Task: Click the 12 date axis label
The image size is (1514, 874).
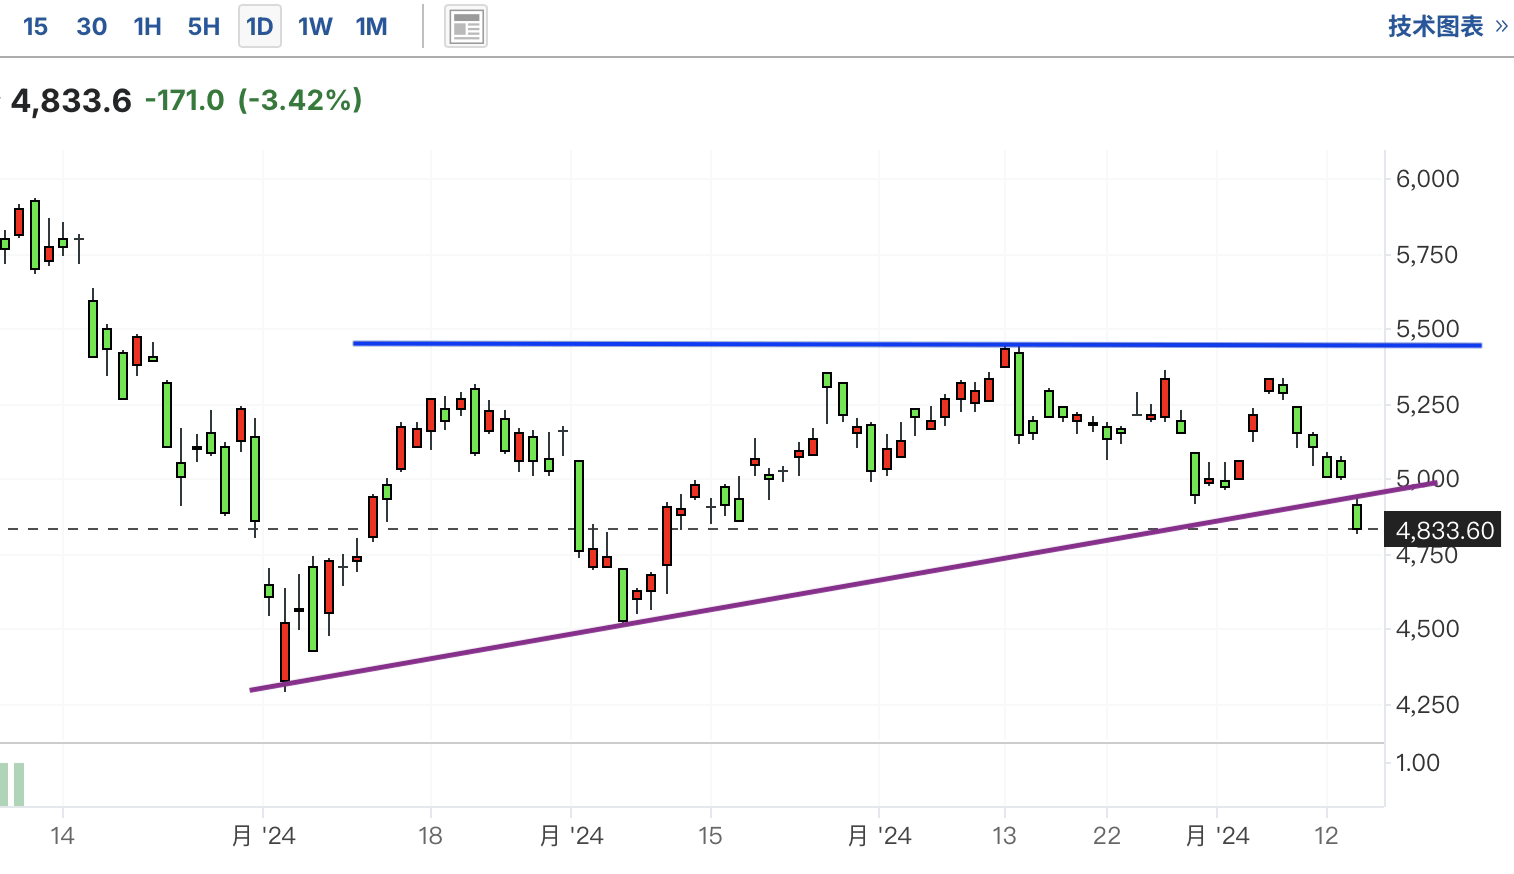Action: click(1326, 836)
